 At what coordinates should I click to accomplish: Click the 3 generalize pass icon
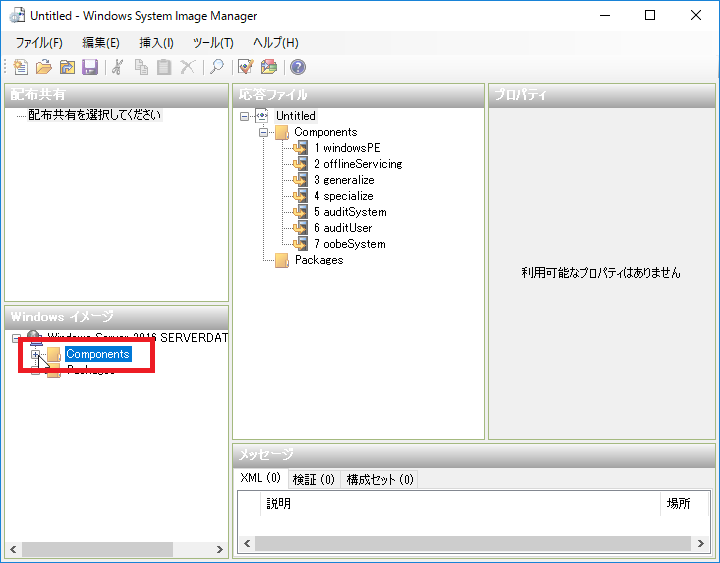[x=300, y=180]
